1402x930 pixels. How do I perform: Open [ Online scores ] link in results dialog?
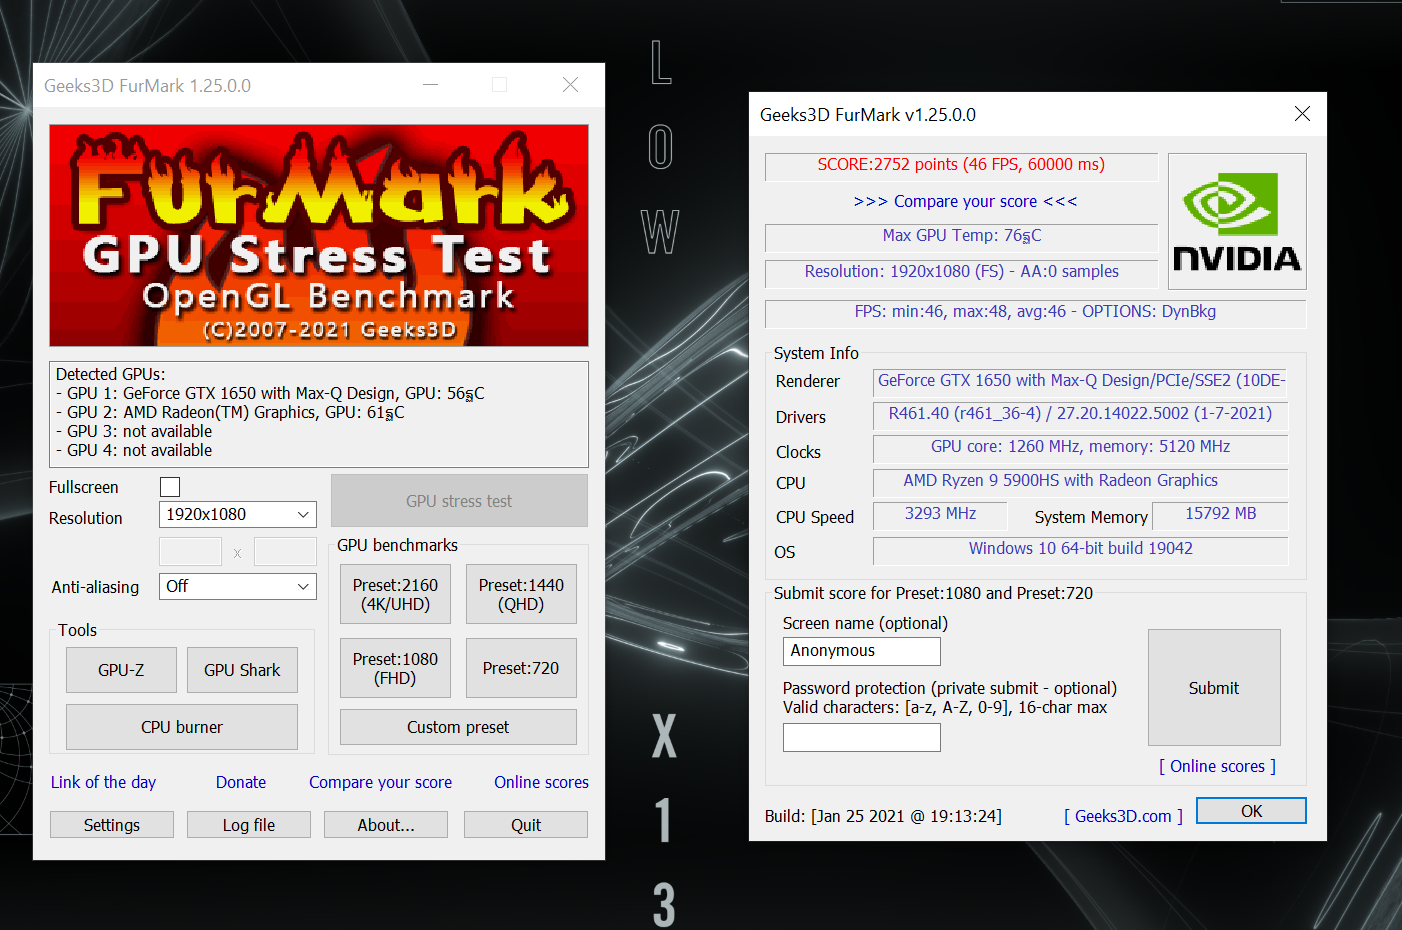tap(1217, 766)
